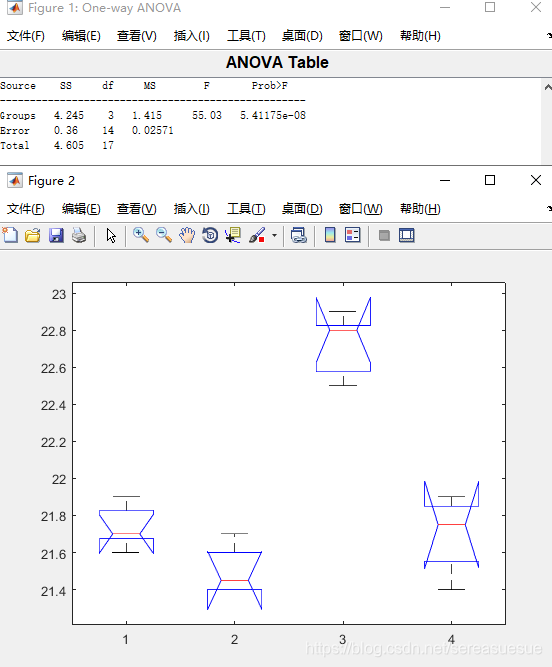This screenshot has width=552, height=667.
Task: Open 文件(F) menu in Figure 2
Action: click(26, 209)
